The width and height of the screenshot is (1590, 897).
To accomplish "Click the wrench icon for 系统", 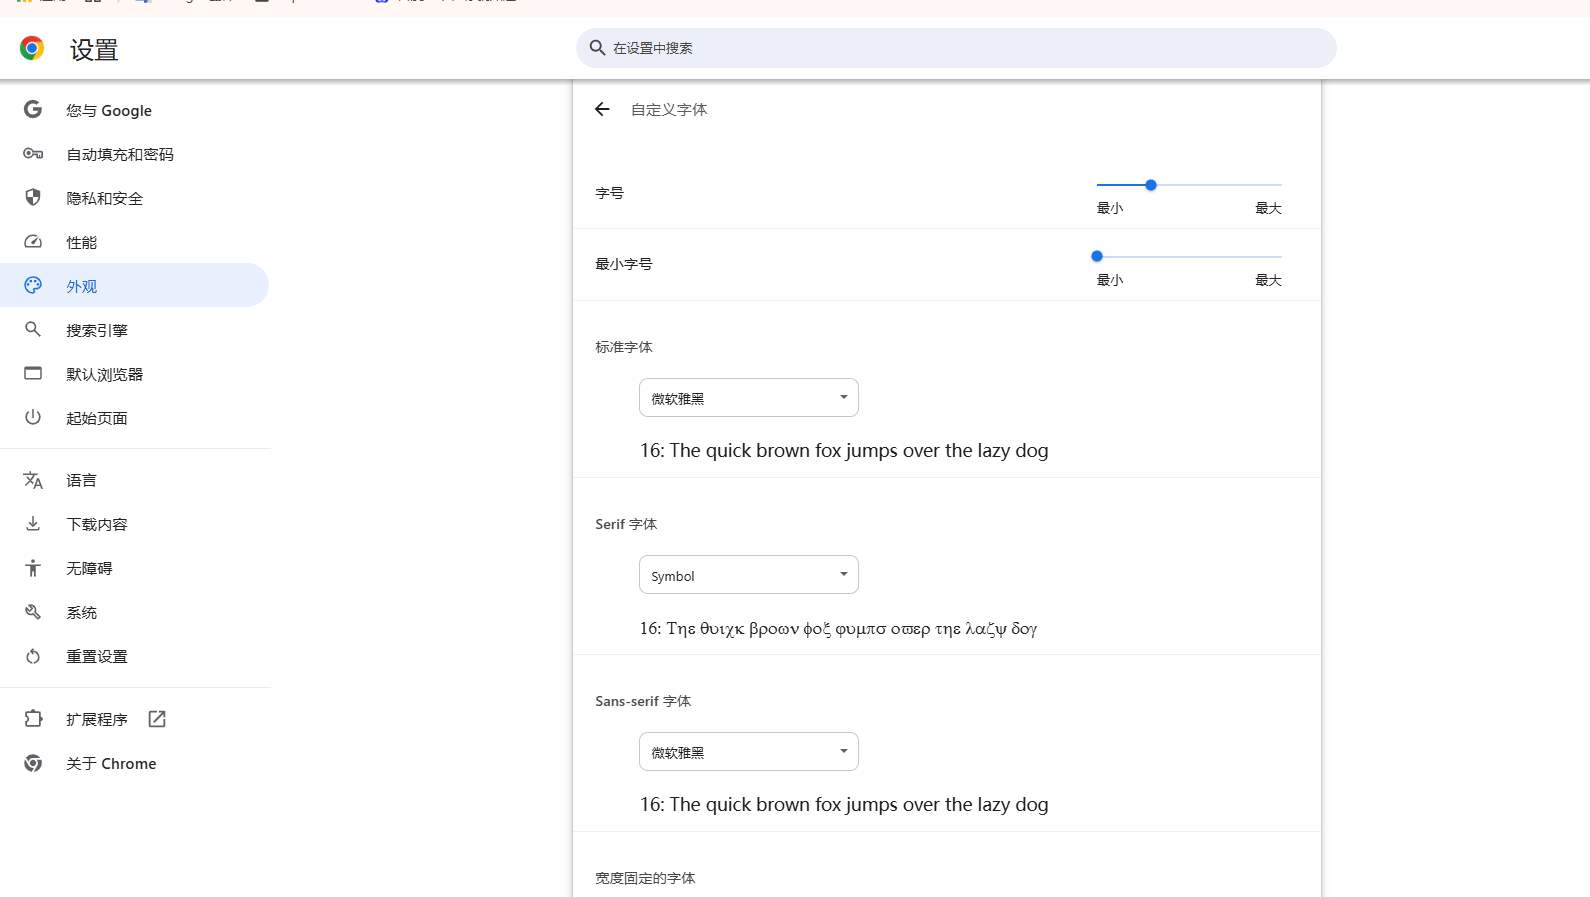I will [33, 612].
